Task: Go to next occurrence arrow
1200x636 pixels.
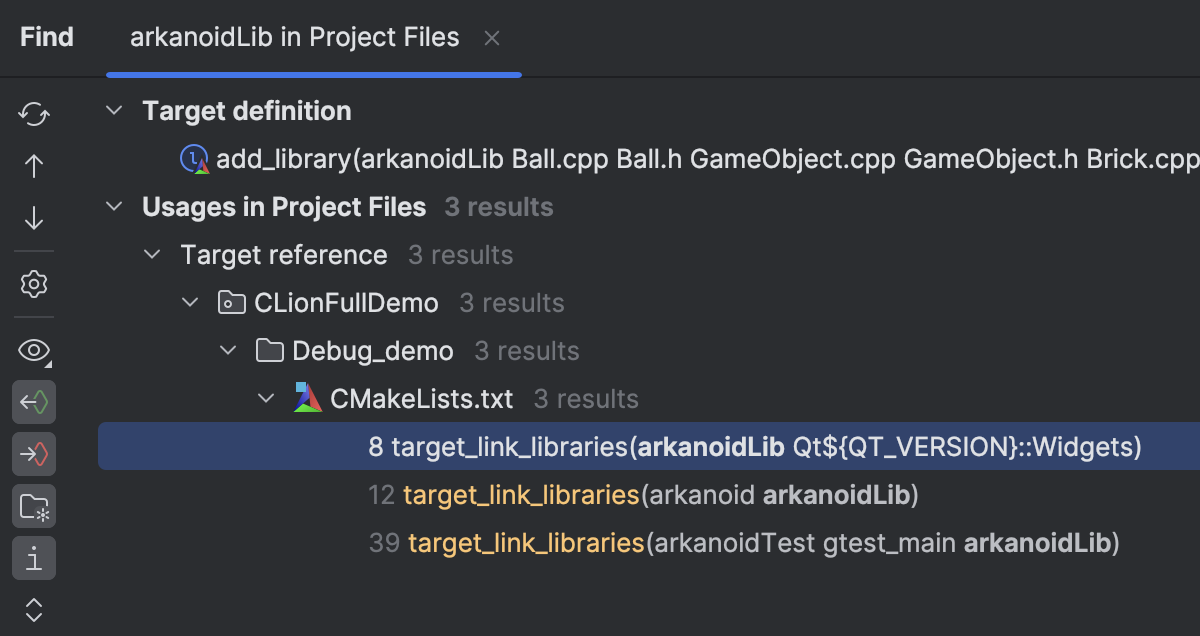Action: pyautogui.click(x=34, y=218)
